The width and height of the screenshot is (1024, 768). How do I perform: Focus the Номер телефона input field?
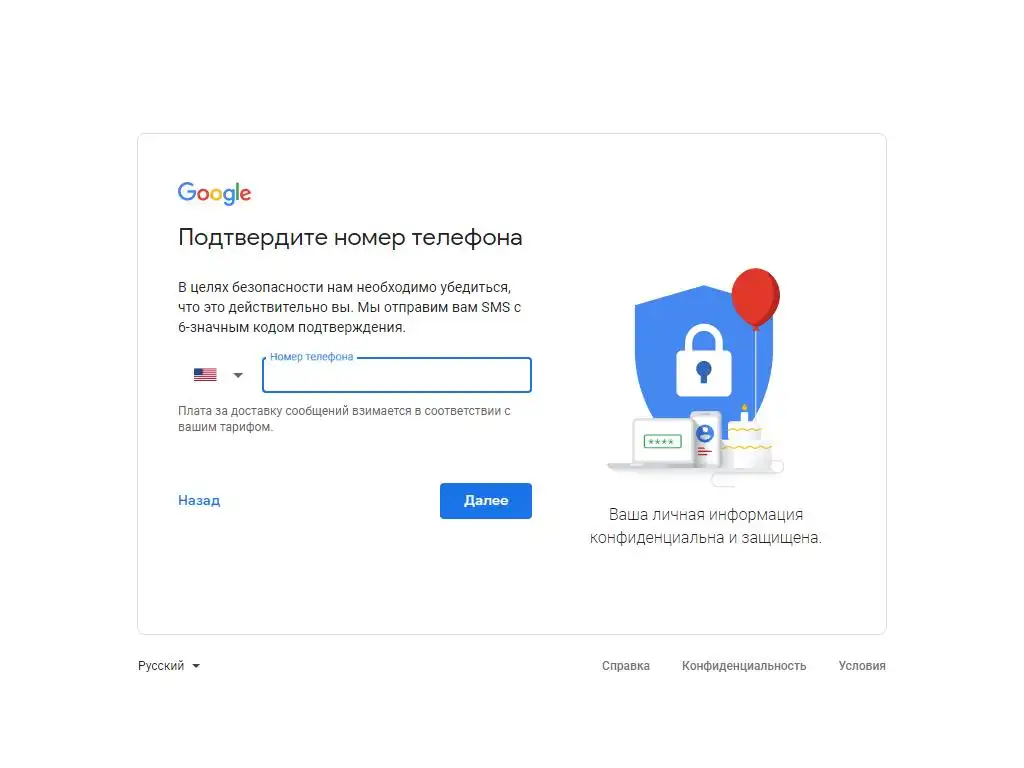click(397, 375)
